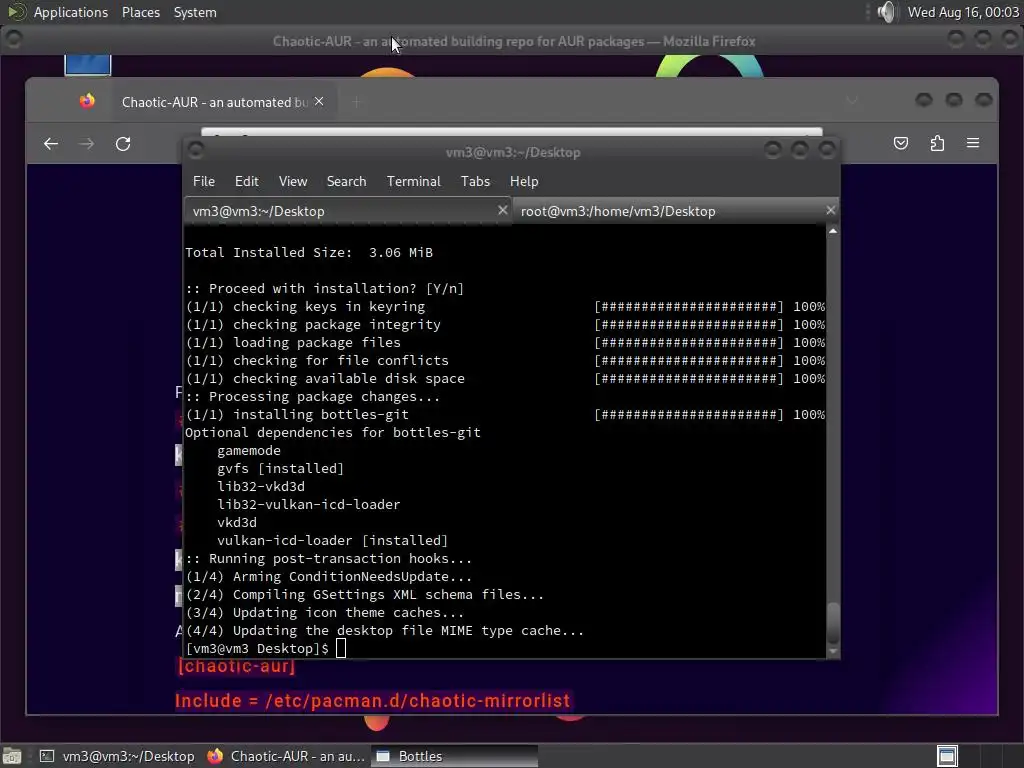Open the terminal Help menu

tap(524, 182)
